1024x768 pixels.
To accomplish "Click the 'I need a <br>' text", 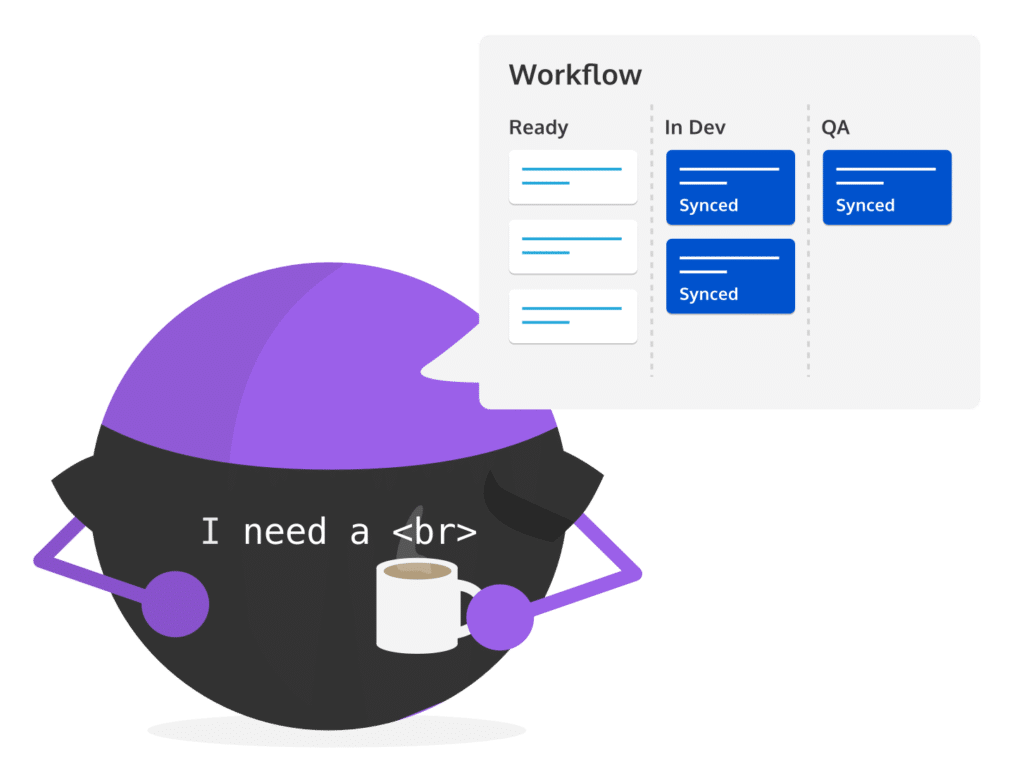I will point(339,532).
